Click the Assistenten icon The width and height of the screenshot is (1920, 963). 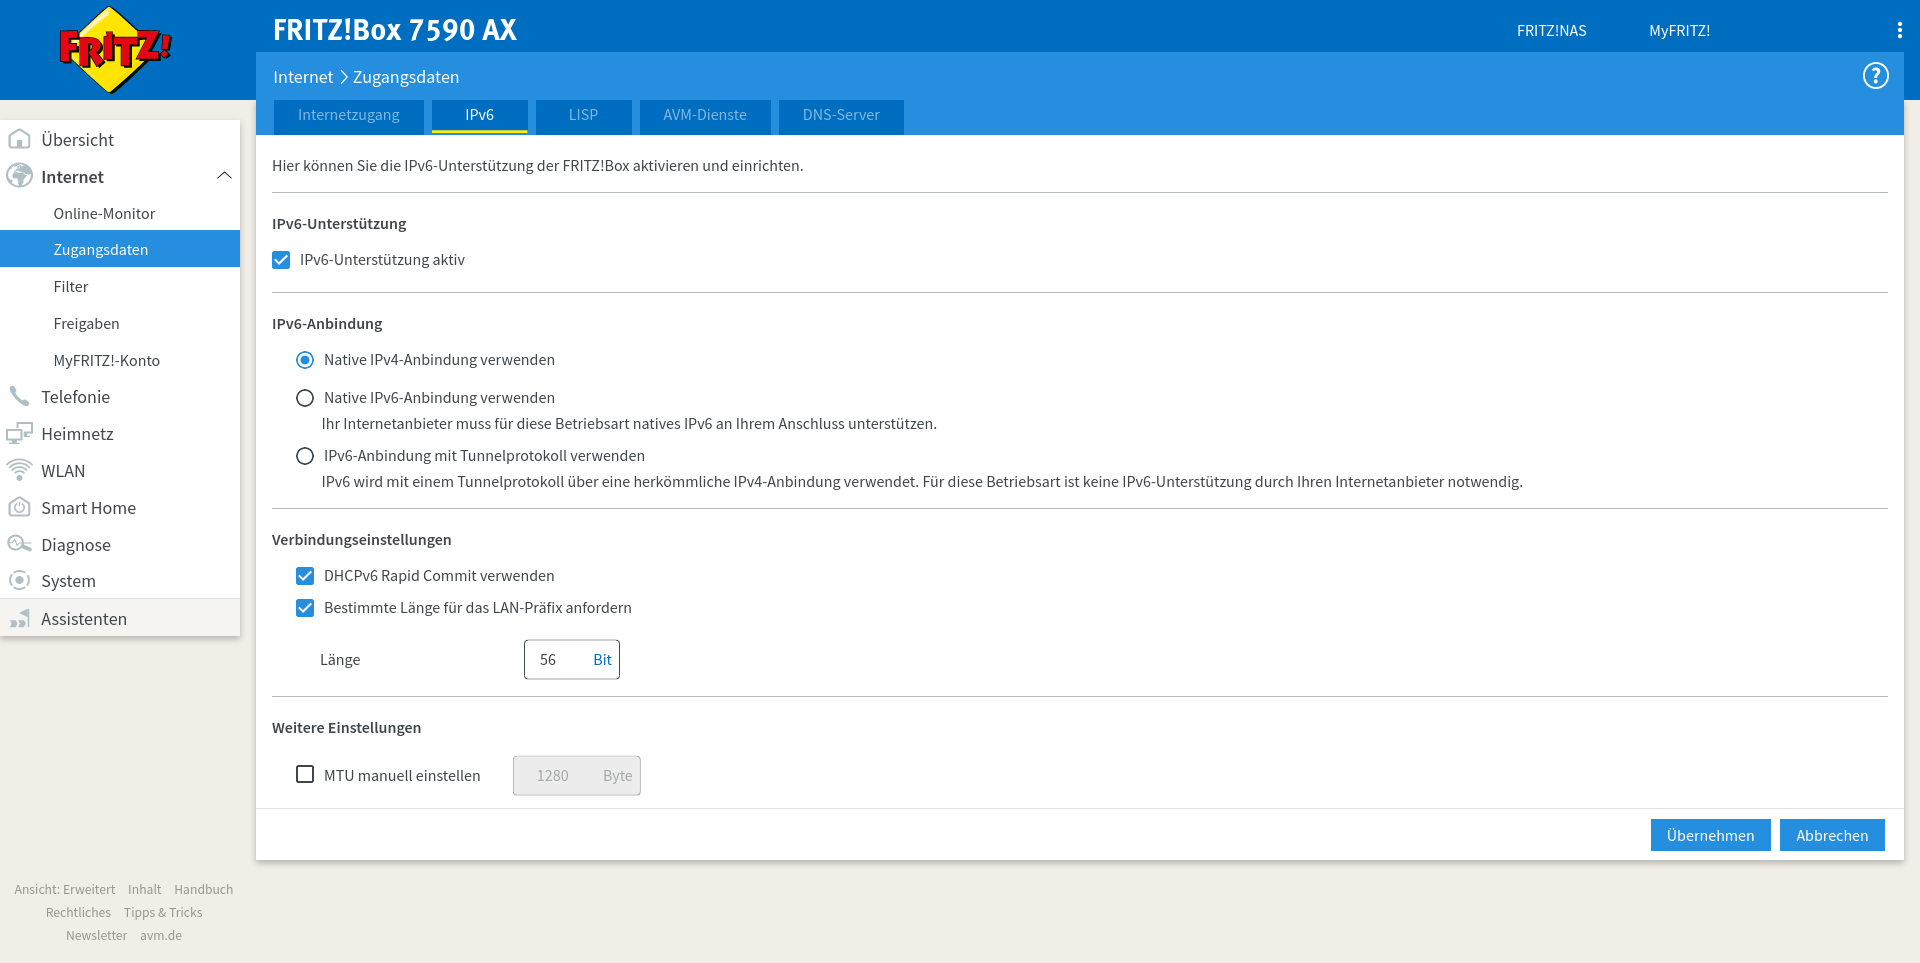[x=19, y=619]
